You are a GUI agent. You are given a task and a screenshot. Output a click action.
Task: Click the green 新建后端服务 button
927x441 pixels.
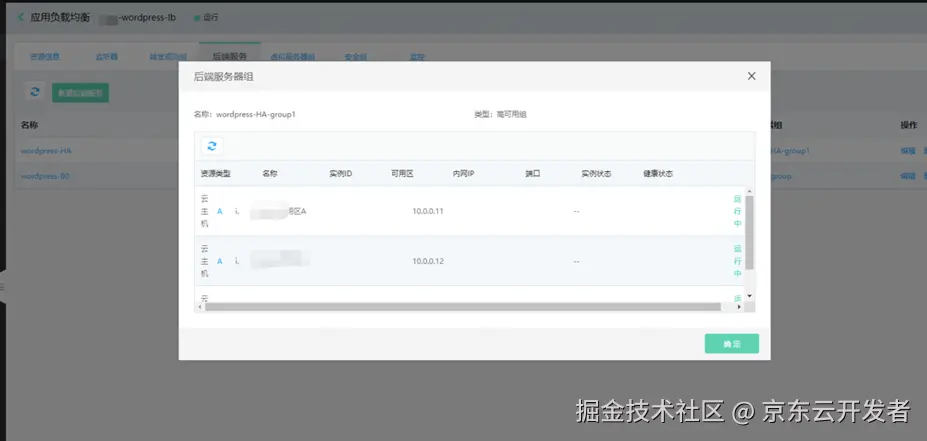80,92
